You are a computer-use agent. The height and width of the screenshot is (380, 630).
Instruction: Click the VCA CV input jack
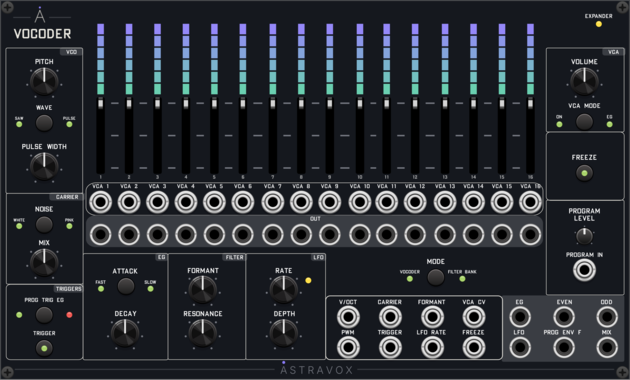tap(474, 317)
